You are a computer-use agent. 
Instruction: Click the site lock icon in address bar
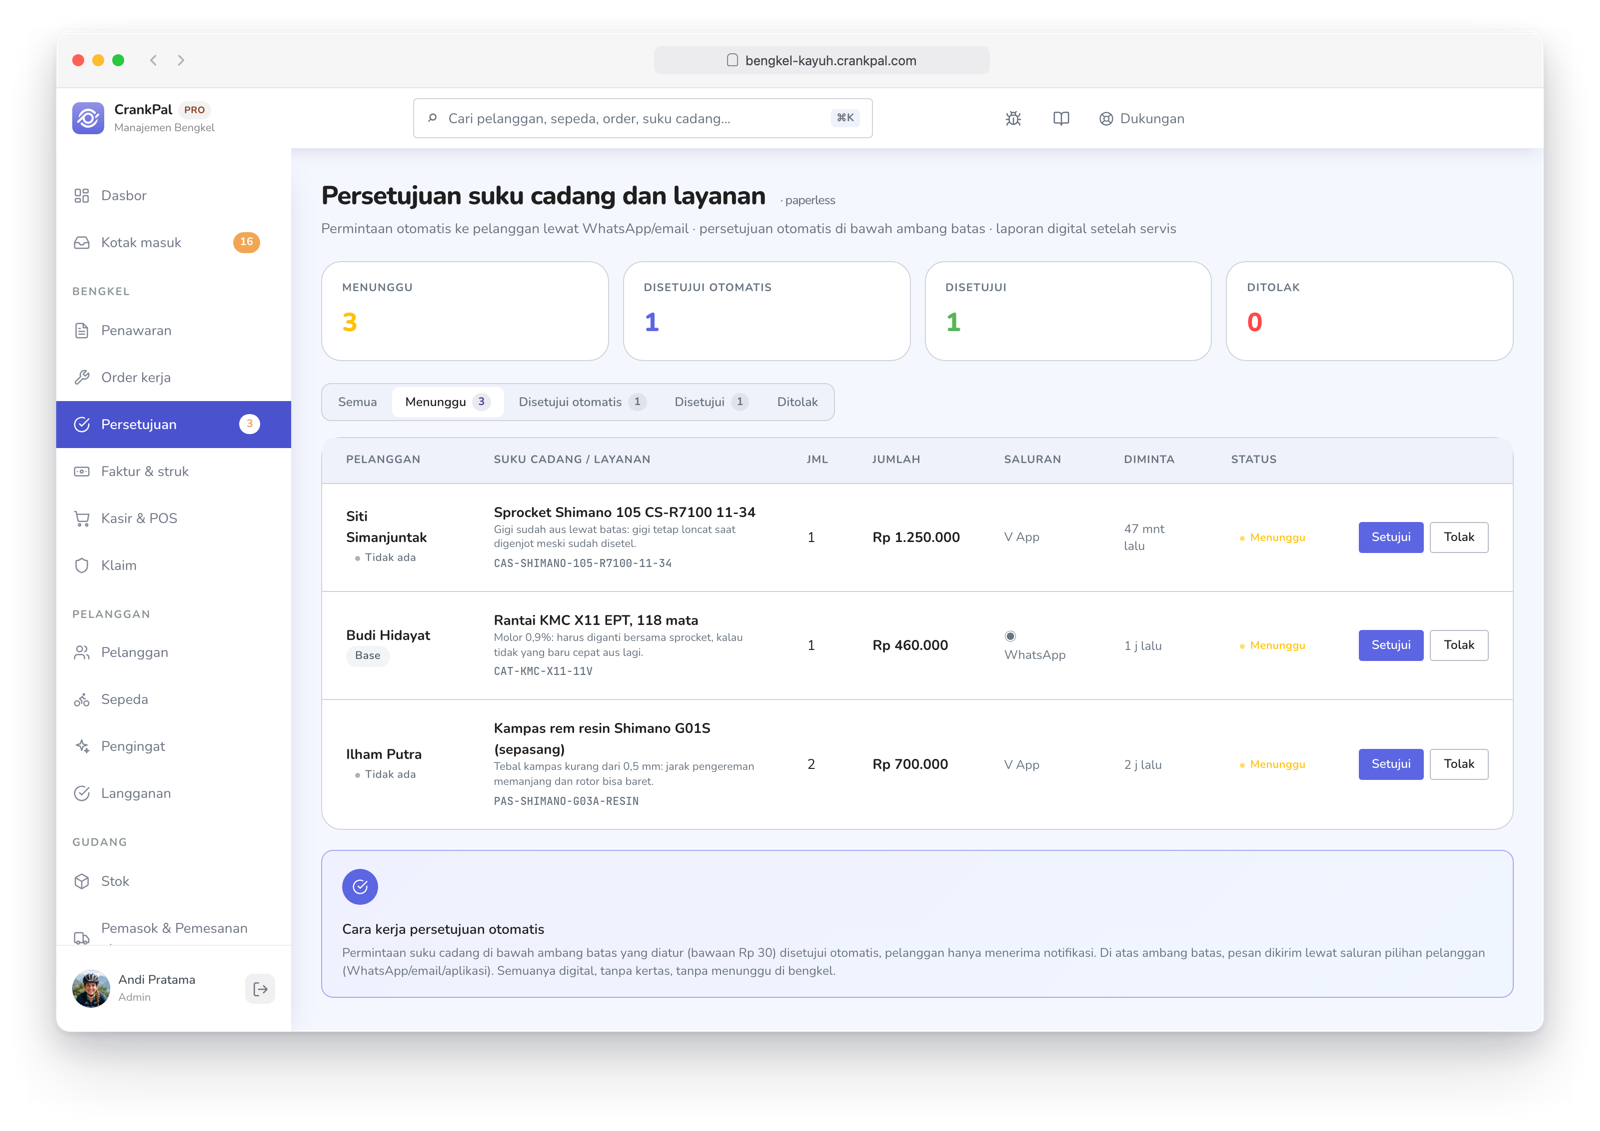732,60
